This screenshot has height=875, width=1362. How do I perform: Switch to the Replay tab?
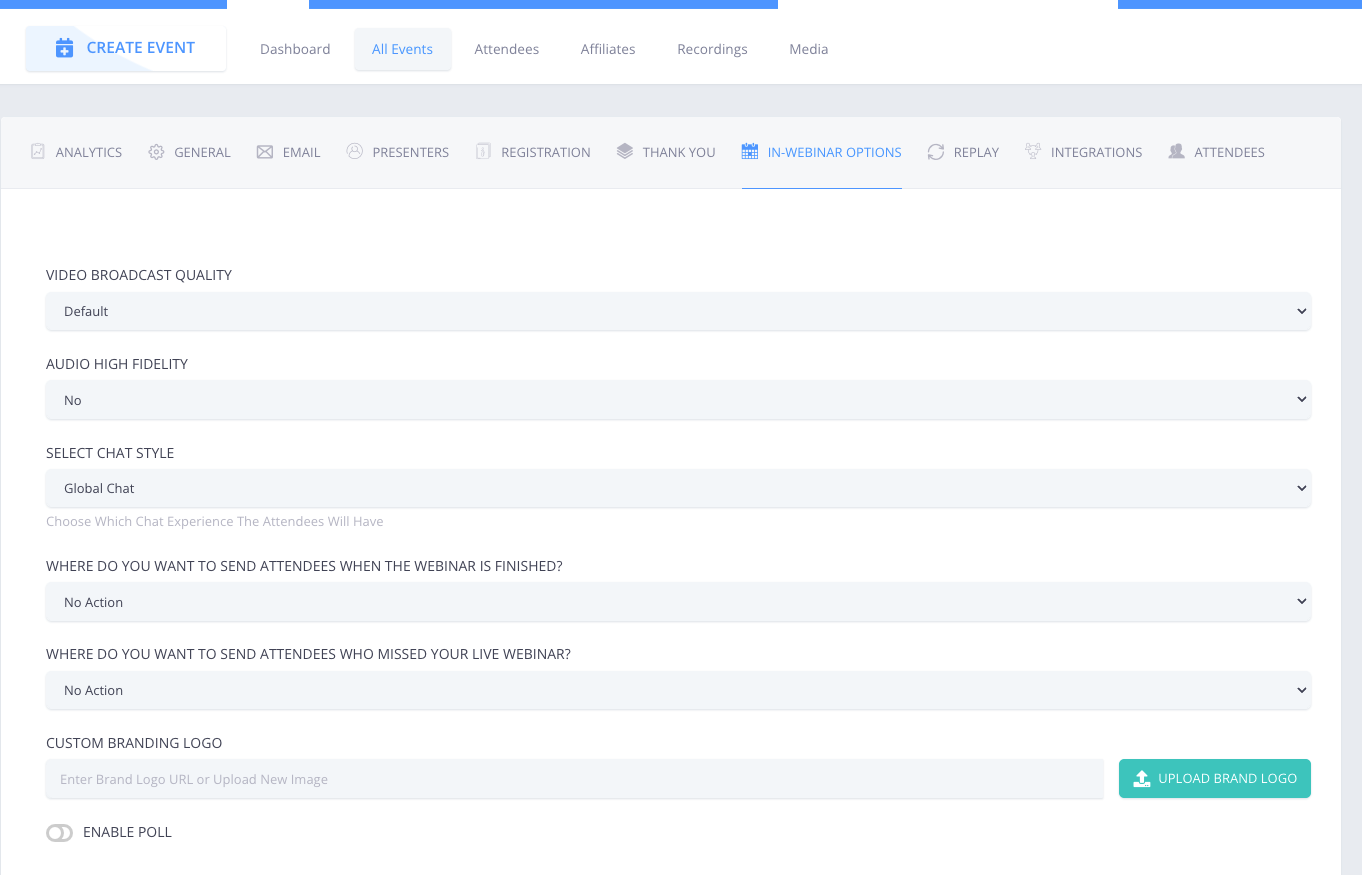963,152
